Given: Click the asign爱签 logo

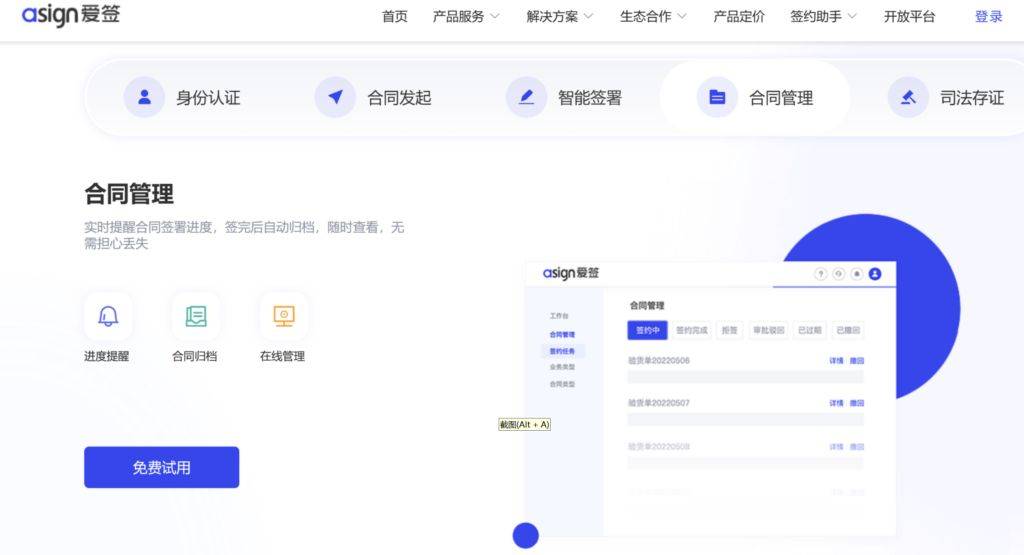Looking at the screenshot, I should coord(71,16).
